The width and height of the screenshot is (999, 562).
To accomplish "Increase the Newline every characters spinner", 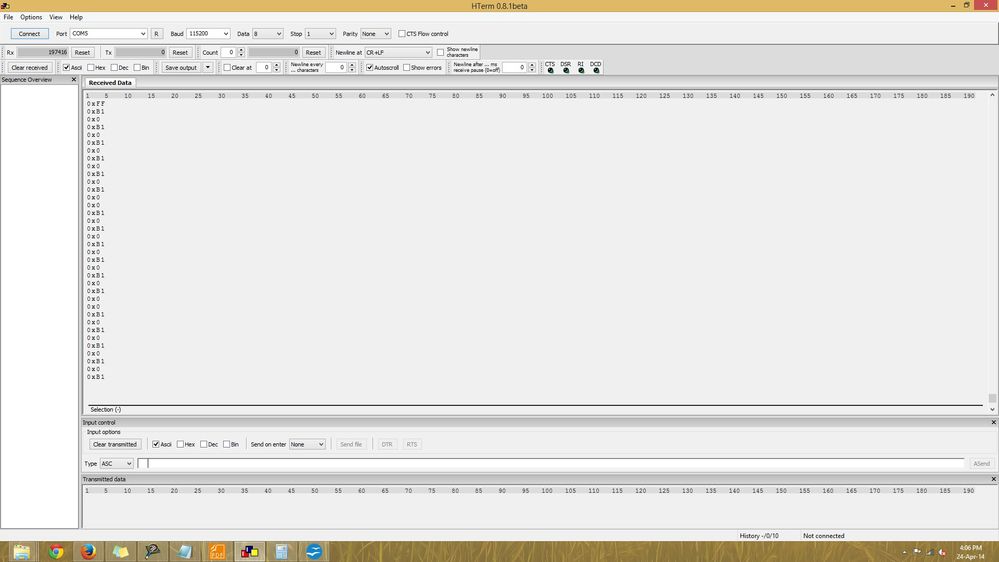I will (x=352, y=65).
